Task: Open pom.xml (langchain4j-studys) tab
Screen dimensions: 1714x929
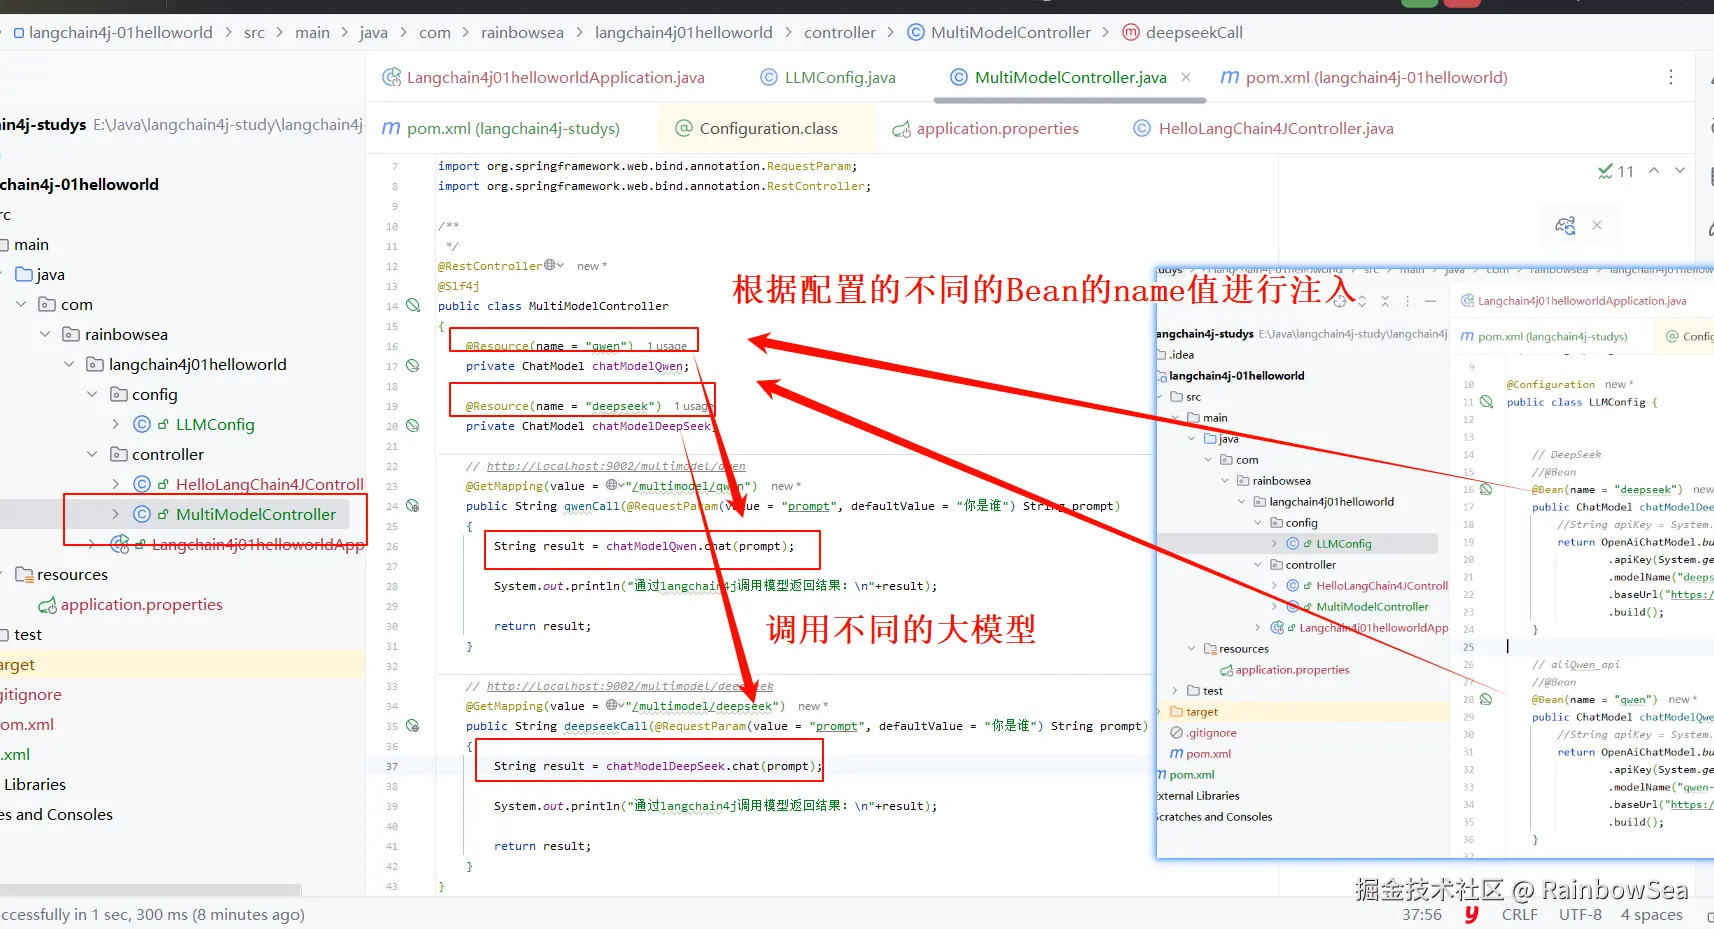Action: 501,128
